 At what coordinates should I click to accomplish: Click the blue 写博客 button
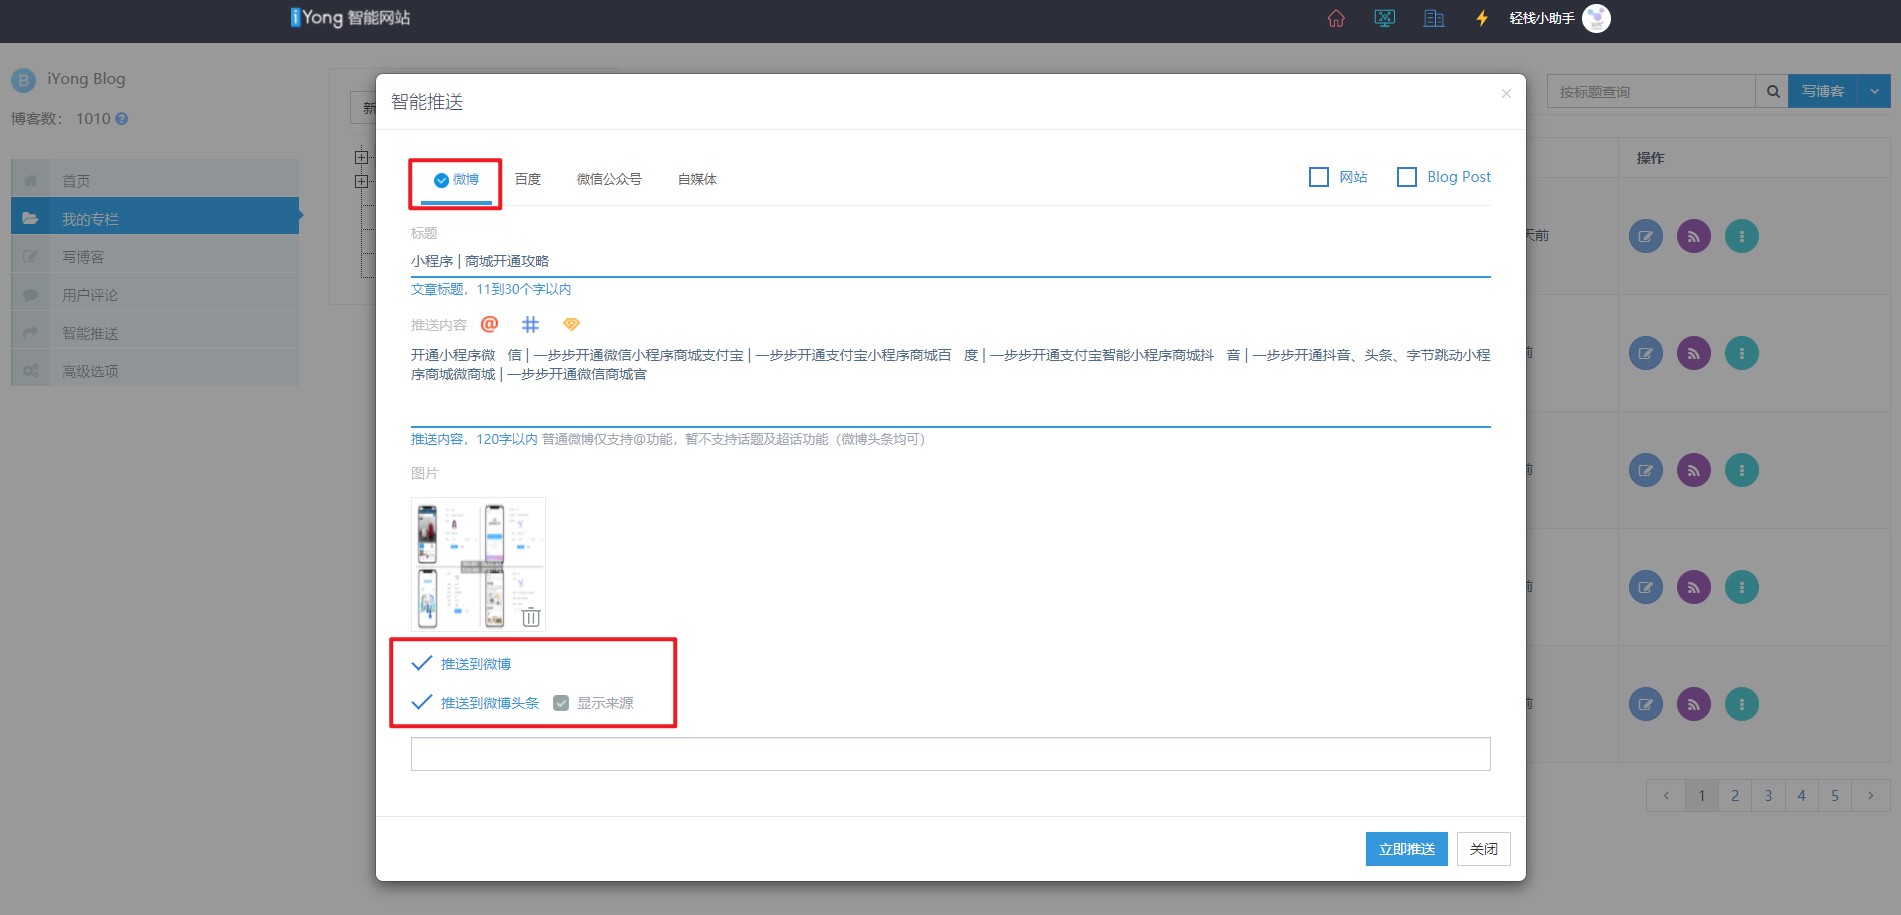click(1823, 91)
